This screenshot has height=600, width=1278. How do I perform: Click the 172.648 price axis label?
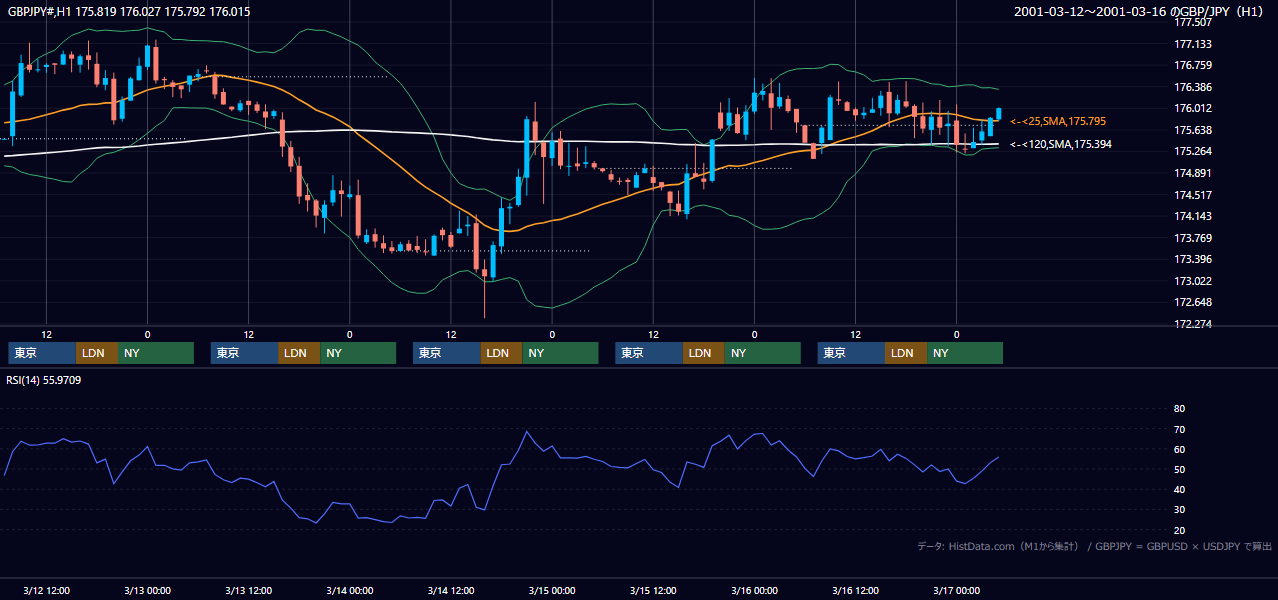coord(1193,302)
